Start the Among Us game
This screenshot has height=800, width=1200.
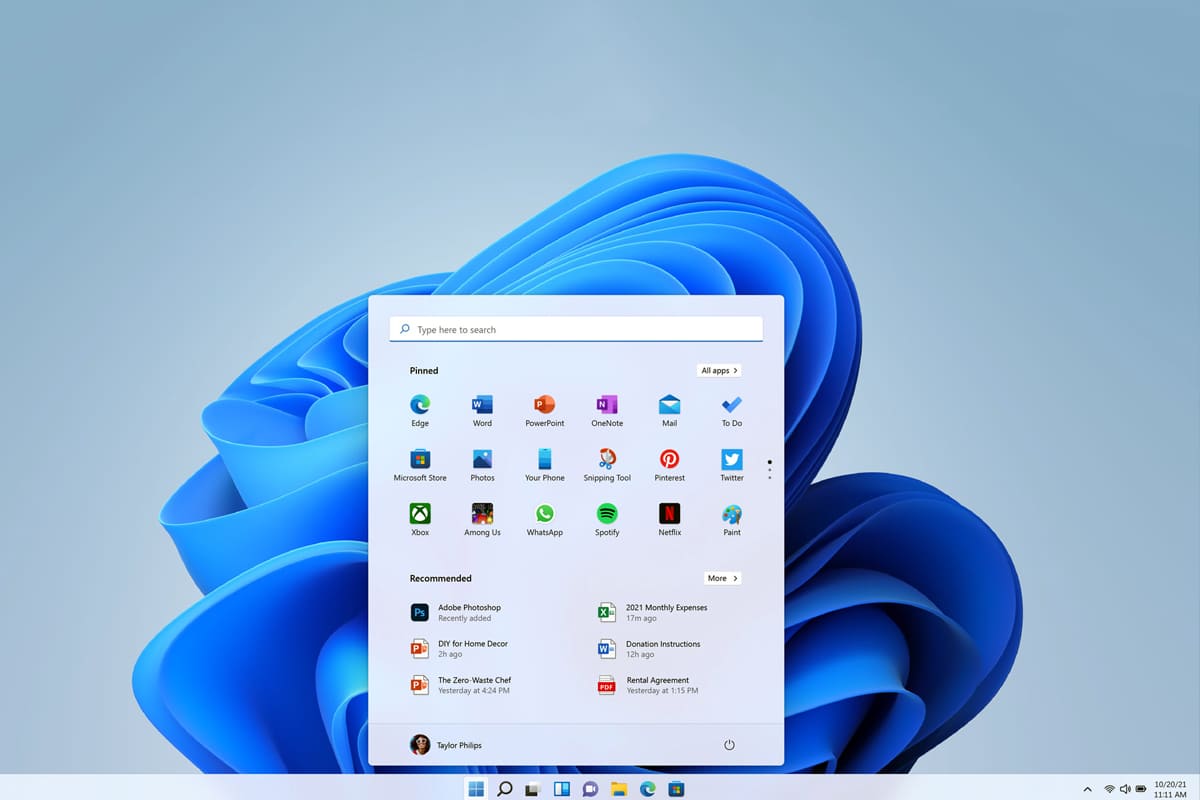(482, 520)
